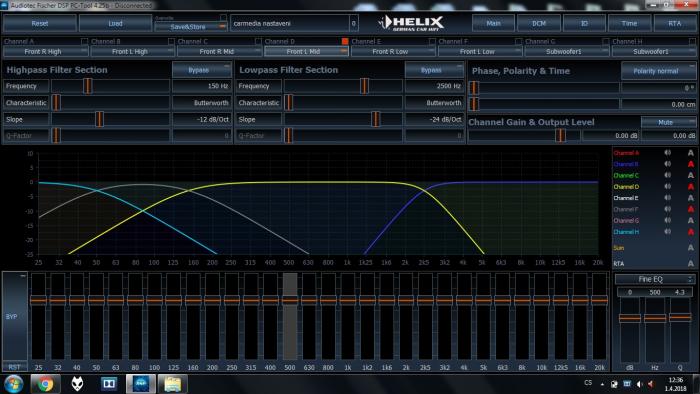Click the 500 Hz equalizer band slider
Image resolution: width=700 pixels, height=394 pixels.
pos(290,317)
